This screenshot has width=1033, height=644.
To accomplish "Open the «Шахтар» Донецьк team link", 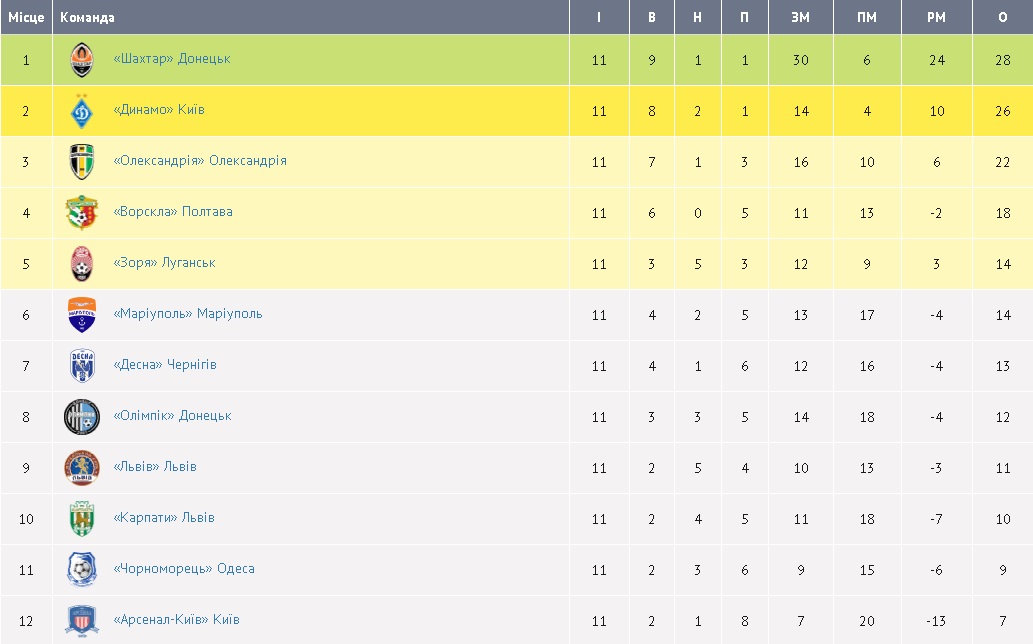I will pyautogui.click(x=172, y=59).
